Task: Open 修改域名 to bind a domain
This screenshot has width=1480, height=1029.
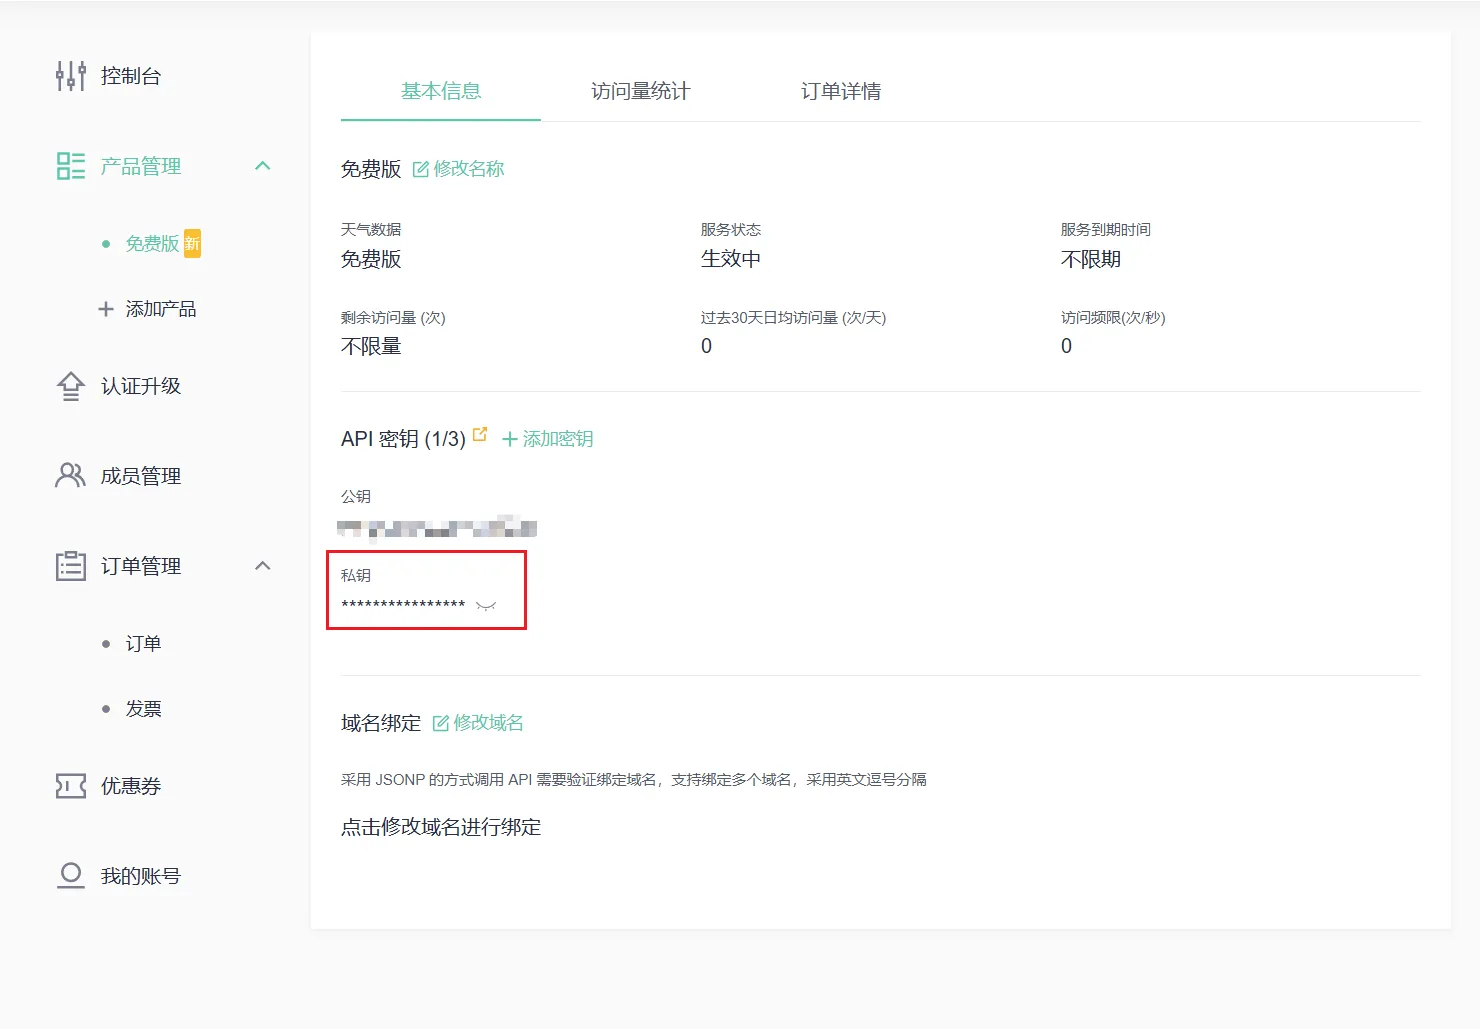Action: (489, 722)
